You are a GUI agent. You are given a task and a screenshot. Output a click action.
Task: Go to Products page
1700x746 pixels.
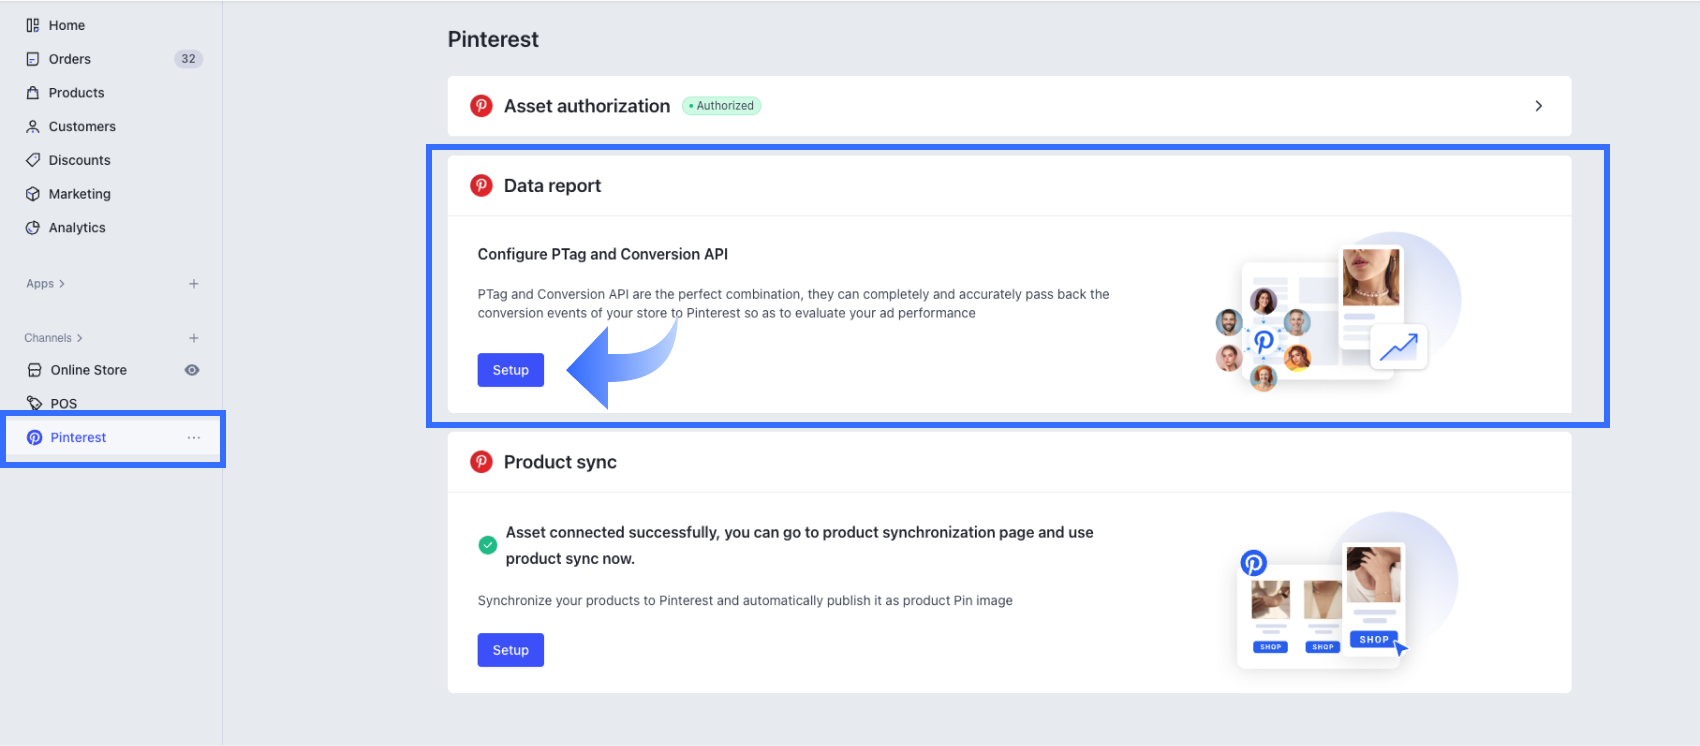(77, 93)
